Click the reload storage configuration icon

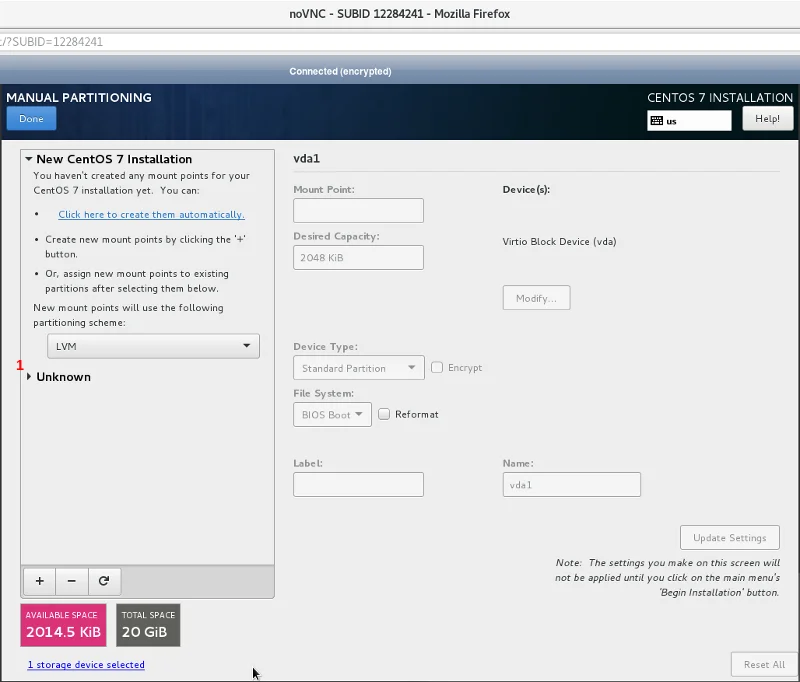click(x=103, y=581)
